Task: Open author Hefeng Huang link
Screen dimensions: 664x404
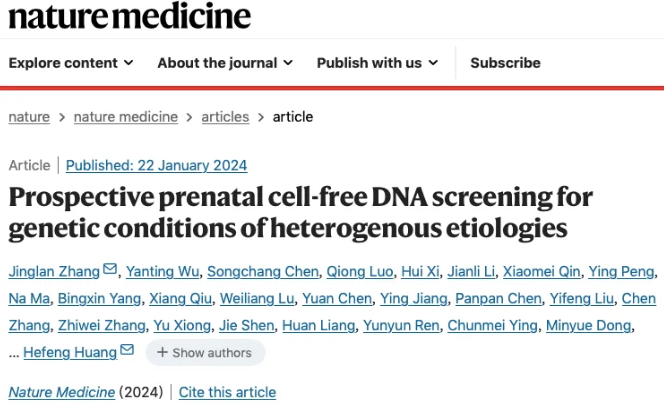Action: coord(70,352)
